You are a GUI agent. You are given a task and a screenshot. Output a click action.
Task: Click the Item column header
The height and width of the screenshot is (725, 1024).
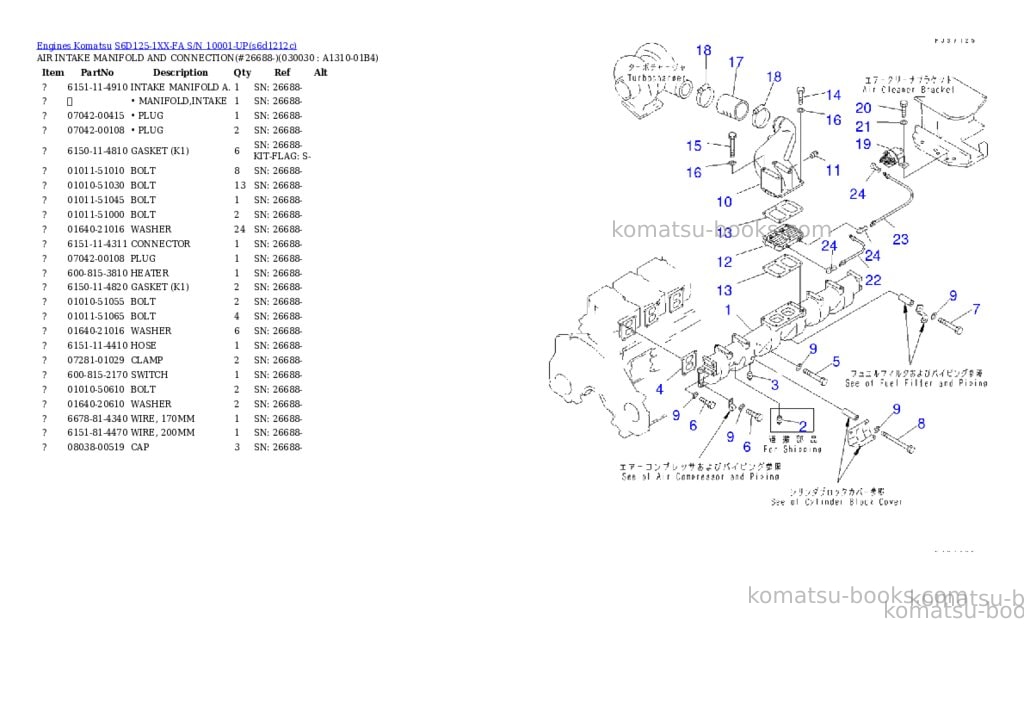(53, 72)
